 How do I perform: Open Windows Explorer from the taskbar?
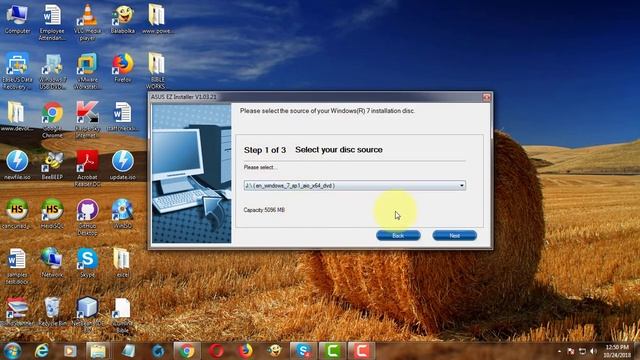98,351
